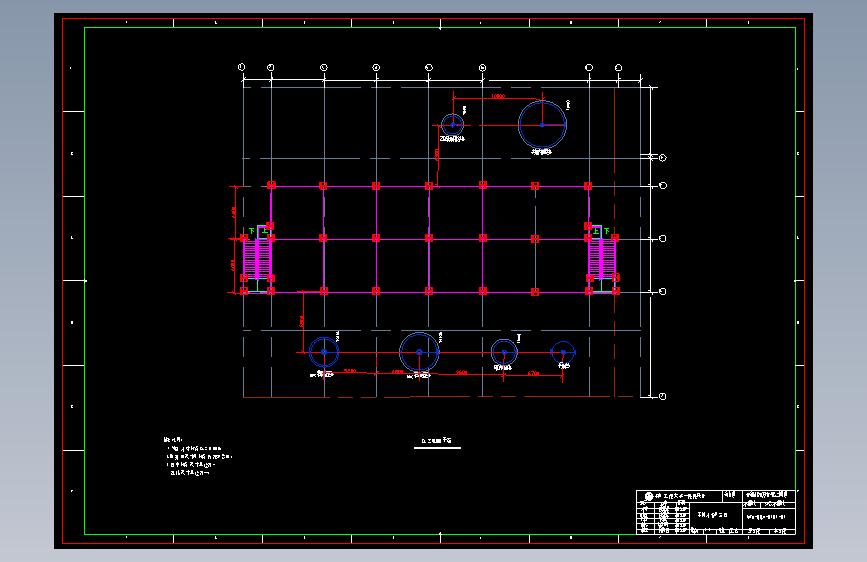
Task: Click the underlined drawing title below the plan
Action: coord(437,441)
